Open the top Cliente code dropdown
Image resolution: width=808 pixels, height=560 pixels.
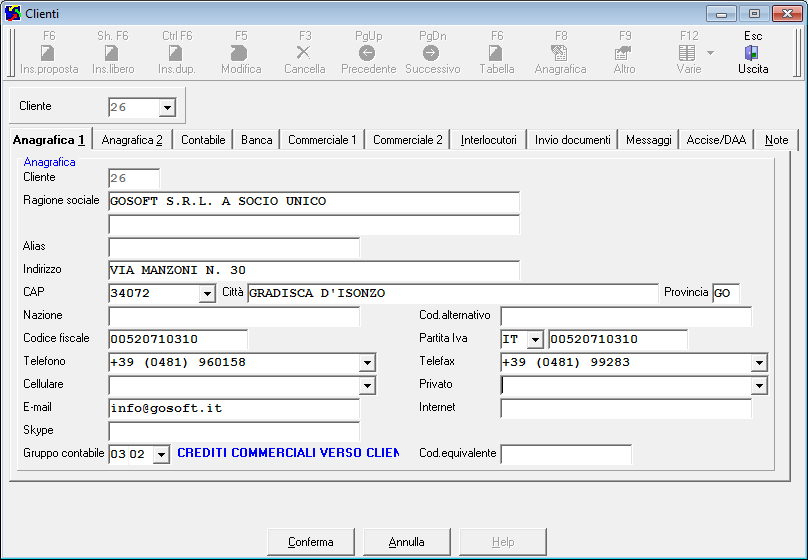tap(167, 108)
